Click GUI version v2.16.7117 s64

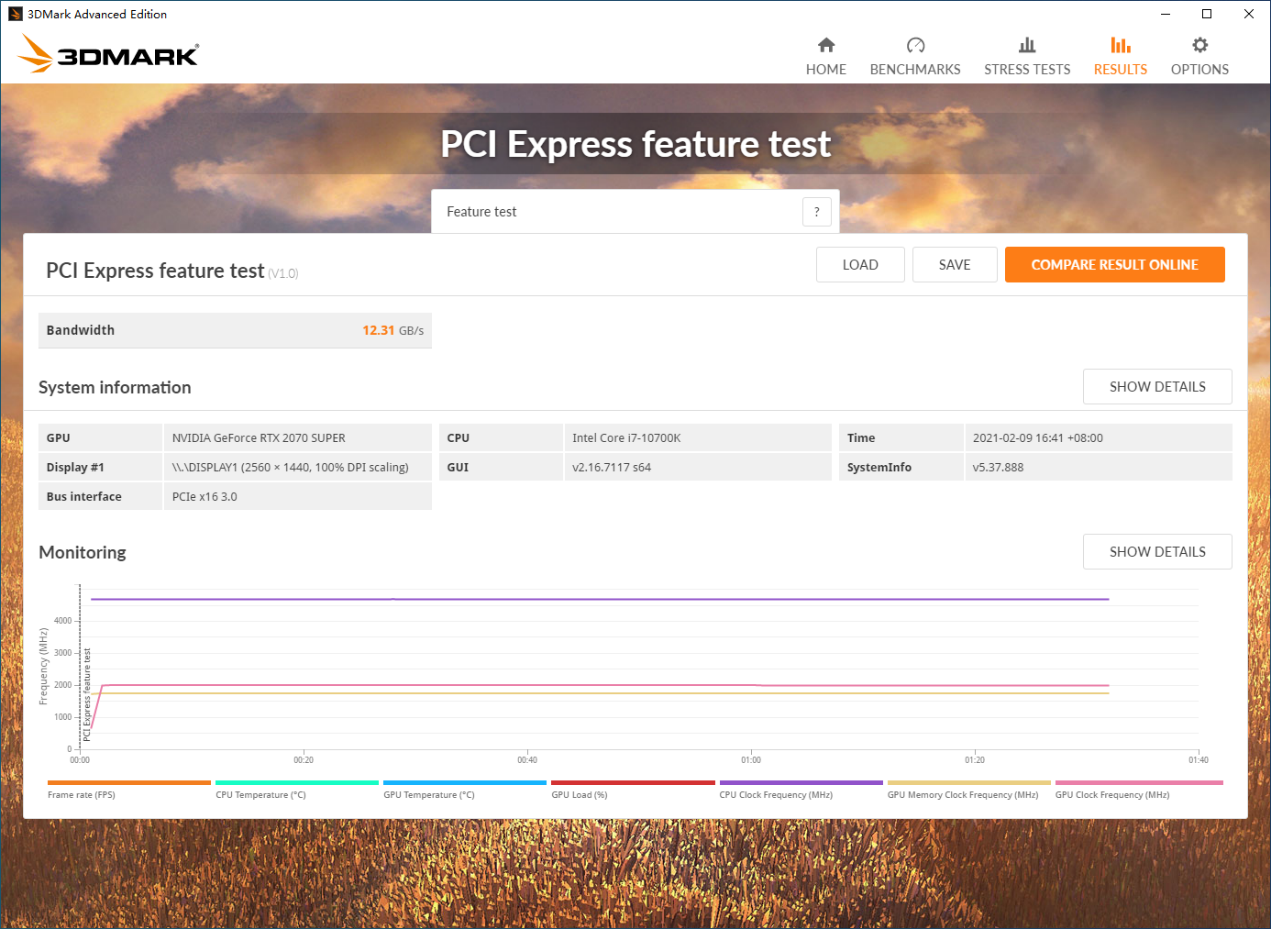611,467
